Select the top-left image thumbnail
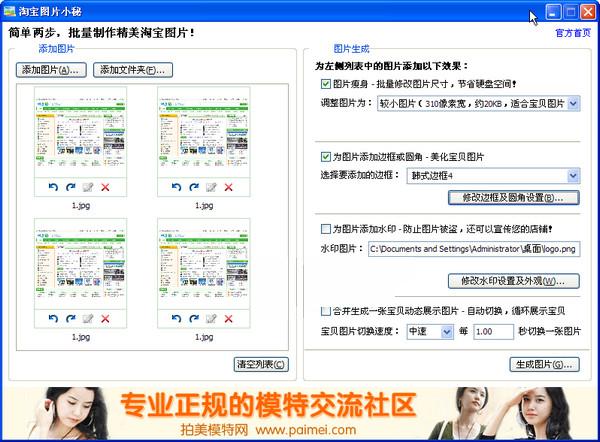 coord(80,132)
